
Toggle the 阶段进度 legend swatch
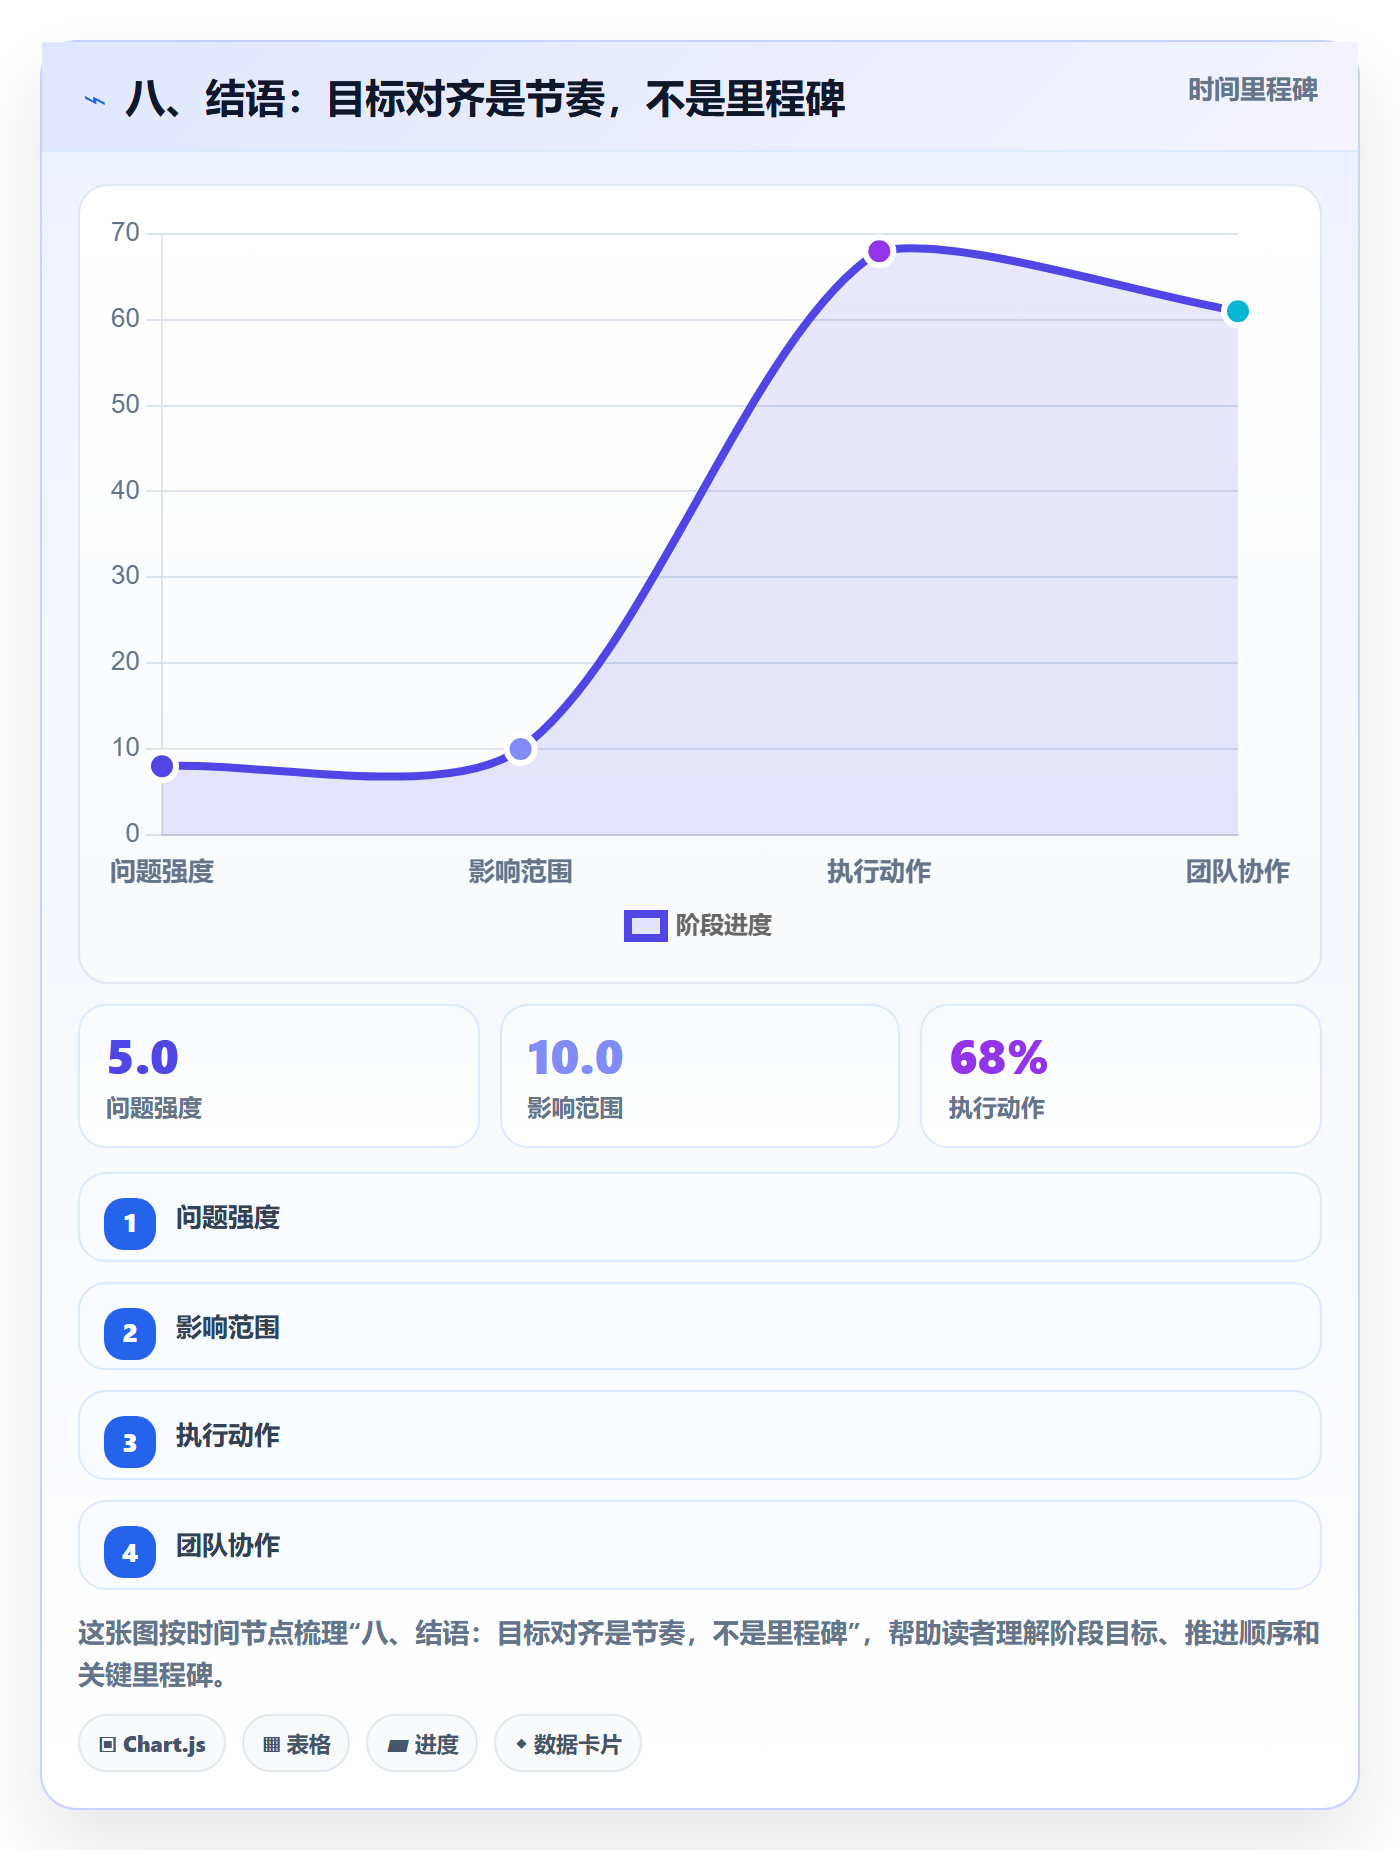[645, 926]
